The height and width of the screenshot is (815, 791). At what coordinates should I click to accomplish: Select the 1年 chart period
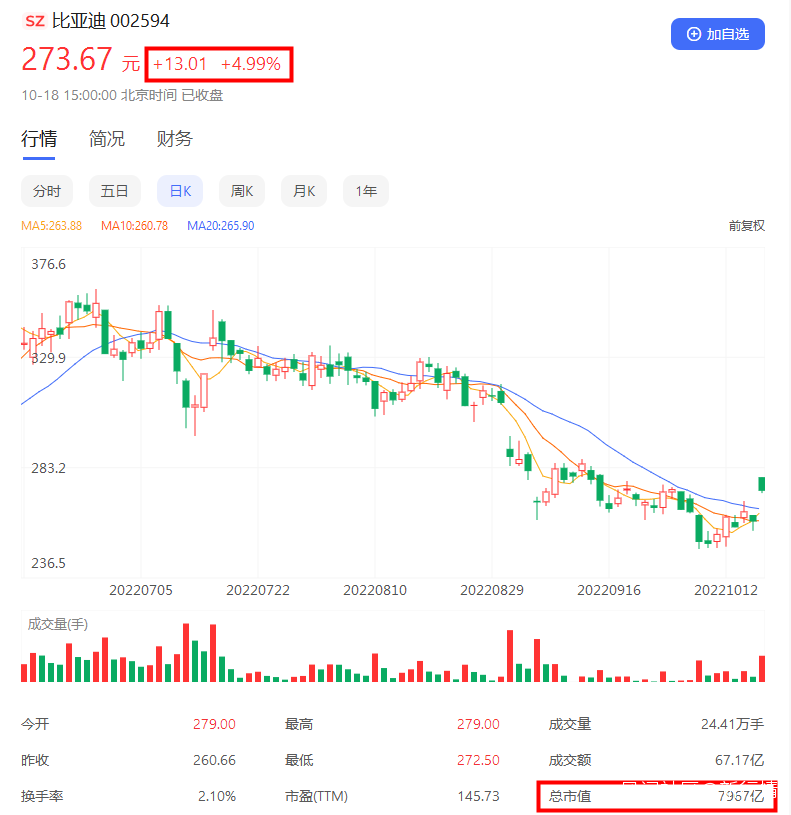click(x=366, y=191)
